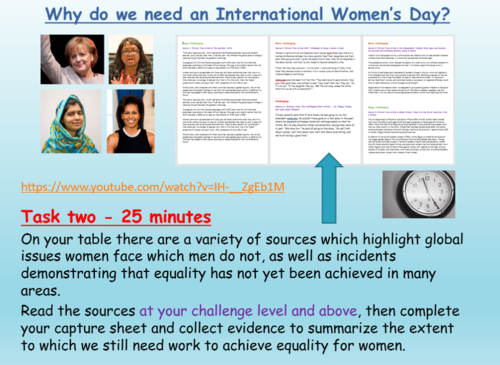Select portrait of woman in teal headscarf
Image resolution: width=500 pixels, height=365 pixels.
coord(71,121)
